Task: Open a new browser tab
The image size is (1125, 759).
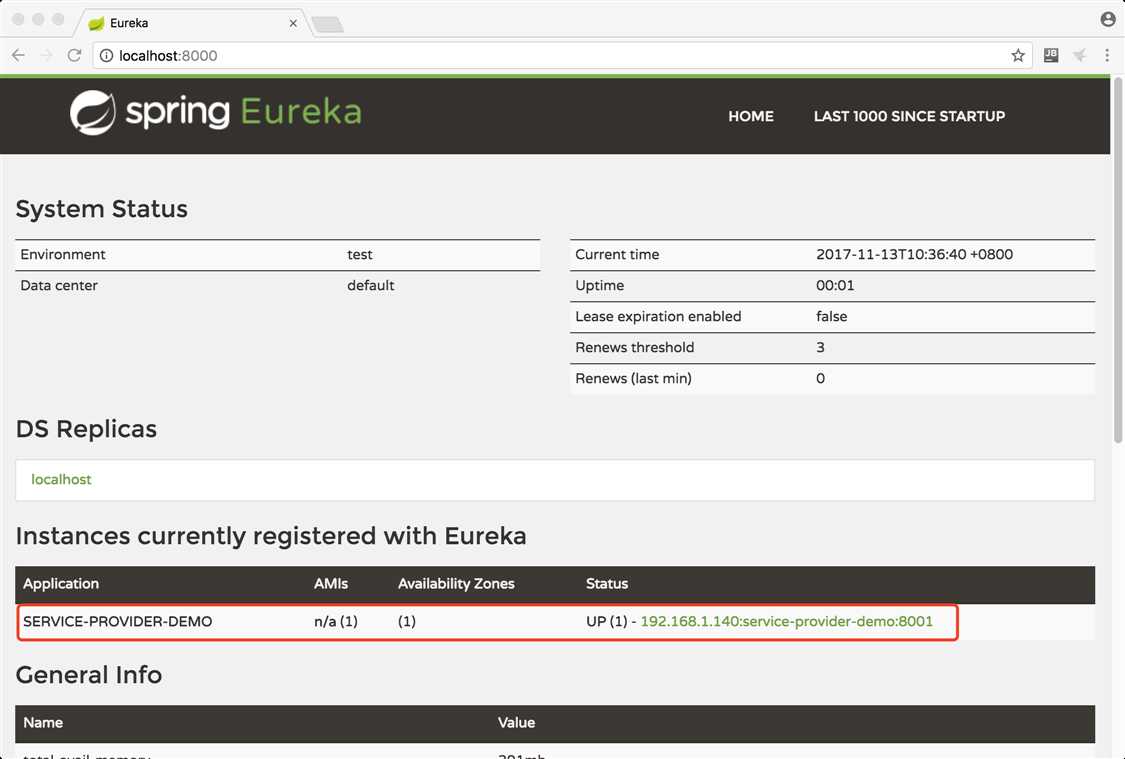Action: (328, 24)
